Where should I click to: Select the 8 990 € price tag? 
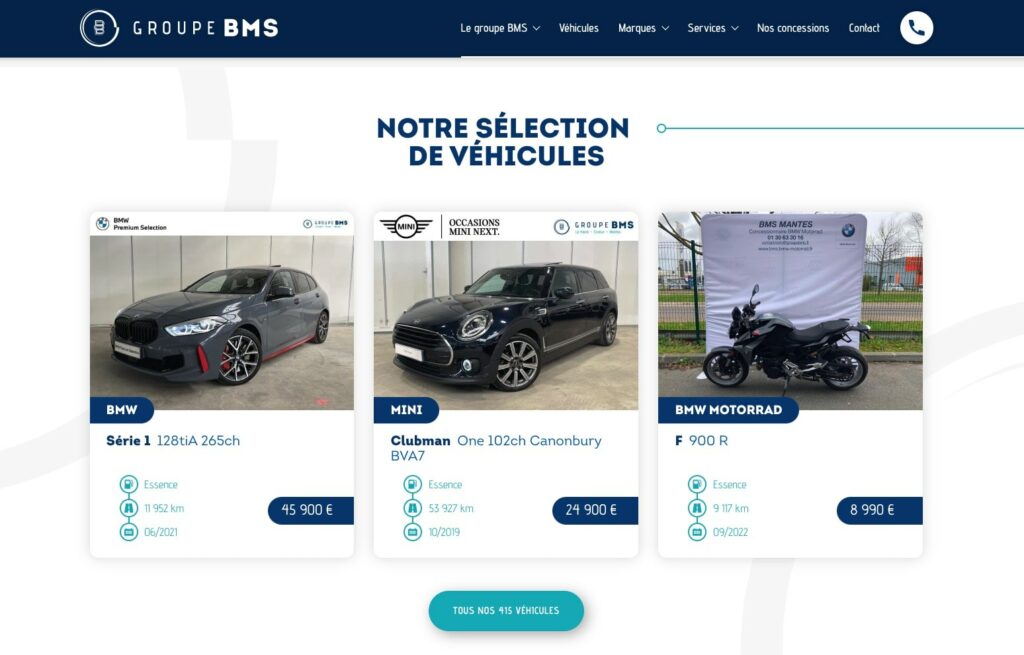tap(880, 510)
